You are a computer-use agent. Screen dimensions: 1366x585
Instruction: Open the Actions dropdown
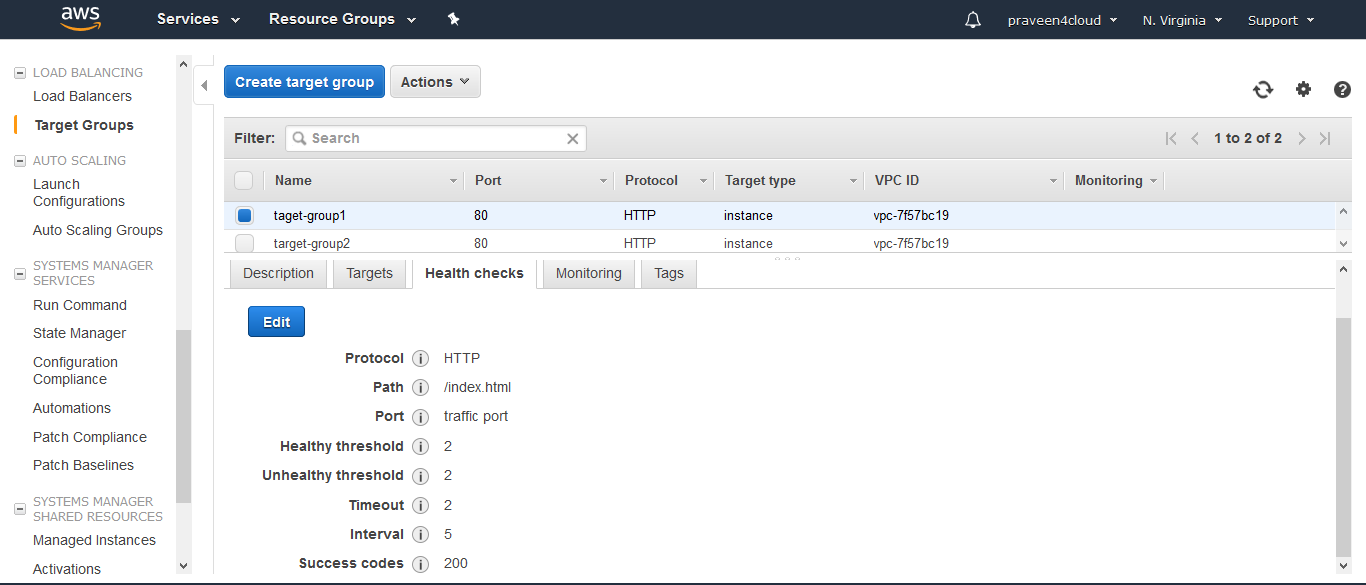435,81
